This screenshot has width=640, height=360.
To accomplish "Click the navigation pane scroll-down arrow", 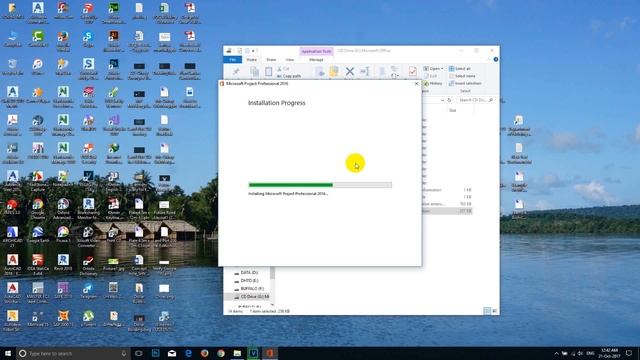I will pos(272,305).
